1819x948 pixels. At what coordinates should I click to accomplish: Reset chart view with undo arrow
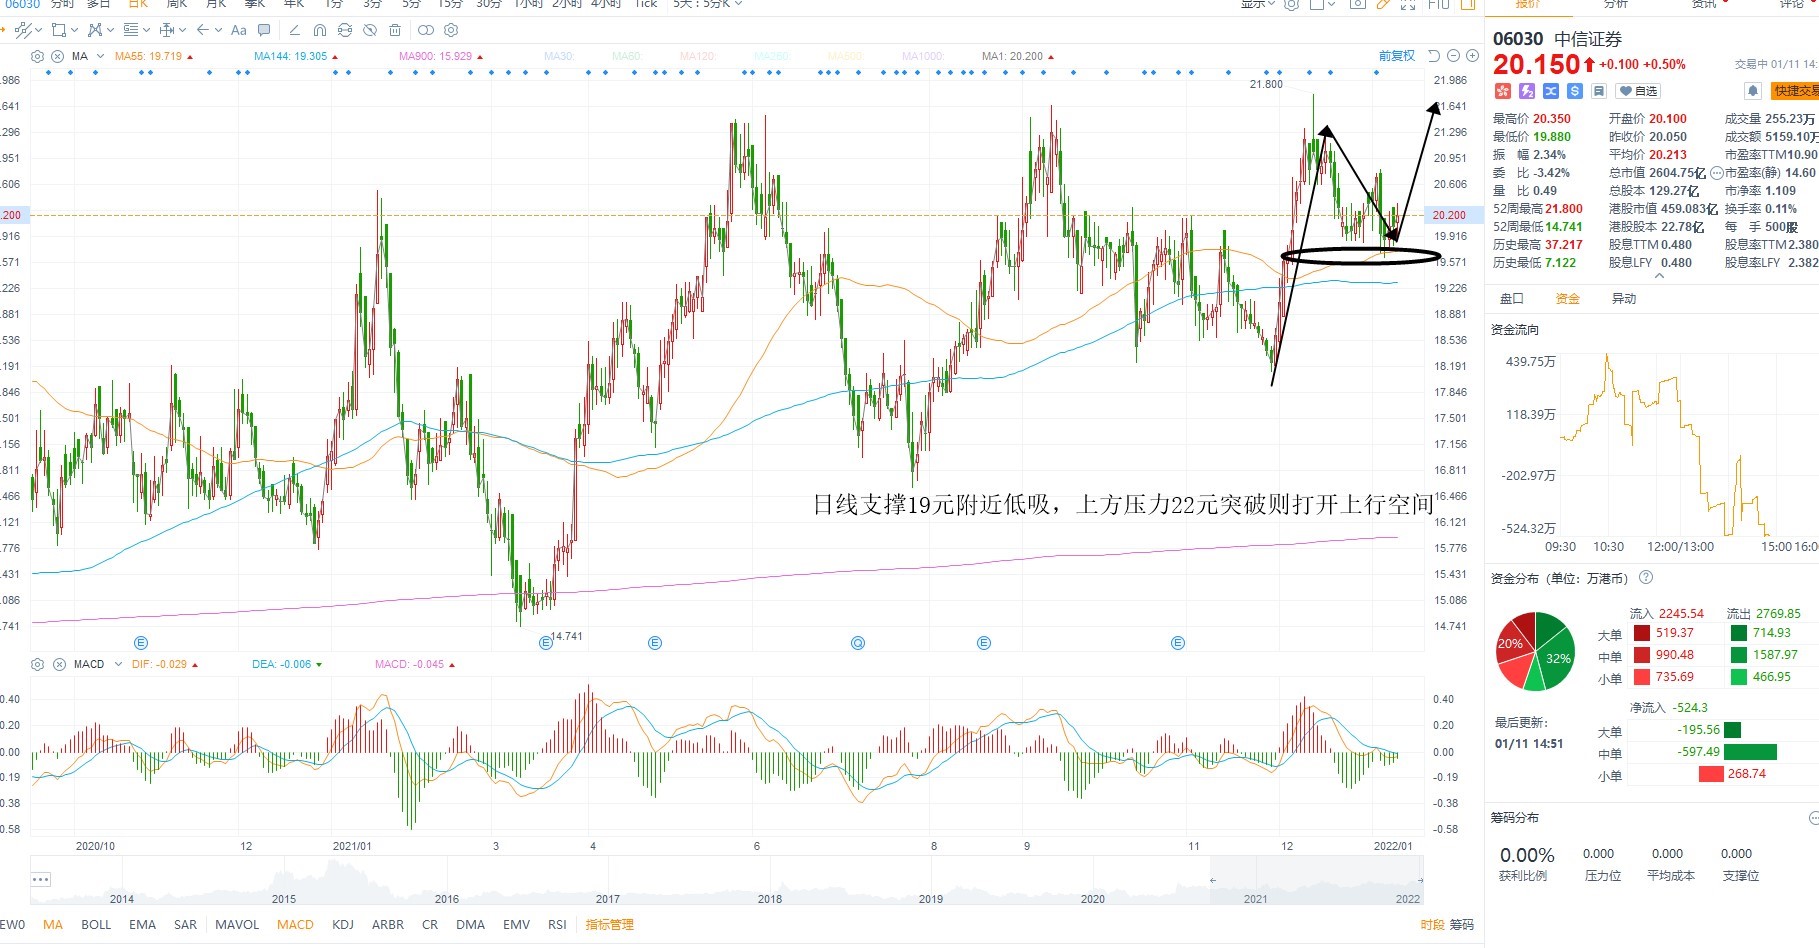pos(1434,56)
